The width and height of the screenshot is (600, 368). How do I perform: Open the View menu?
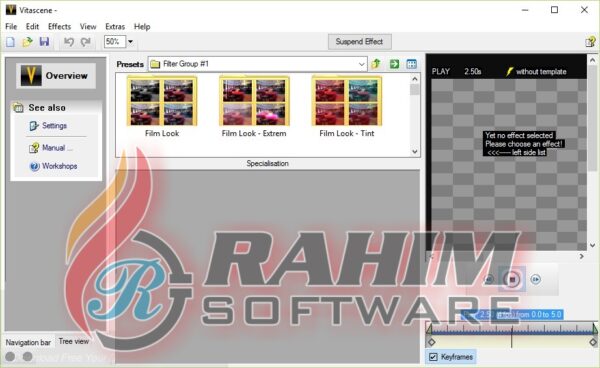(88, 26)
